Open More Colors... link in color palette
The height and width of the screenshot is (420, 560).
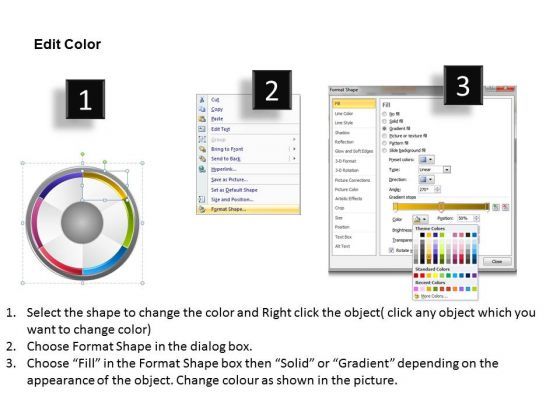pos(431,296)
